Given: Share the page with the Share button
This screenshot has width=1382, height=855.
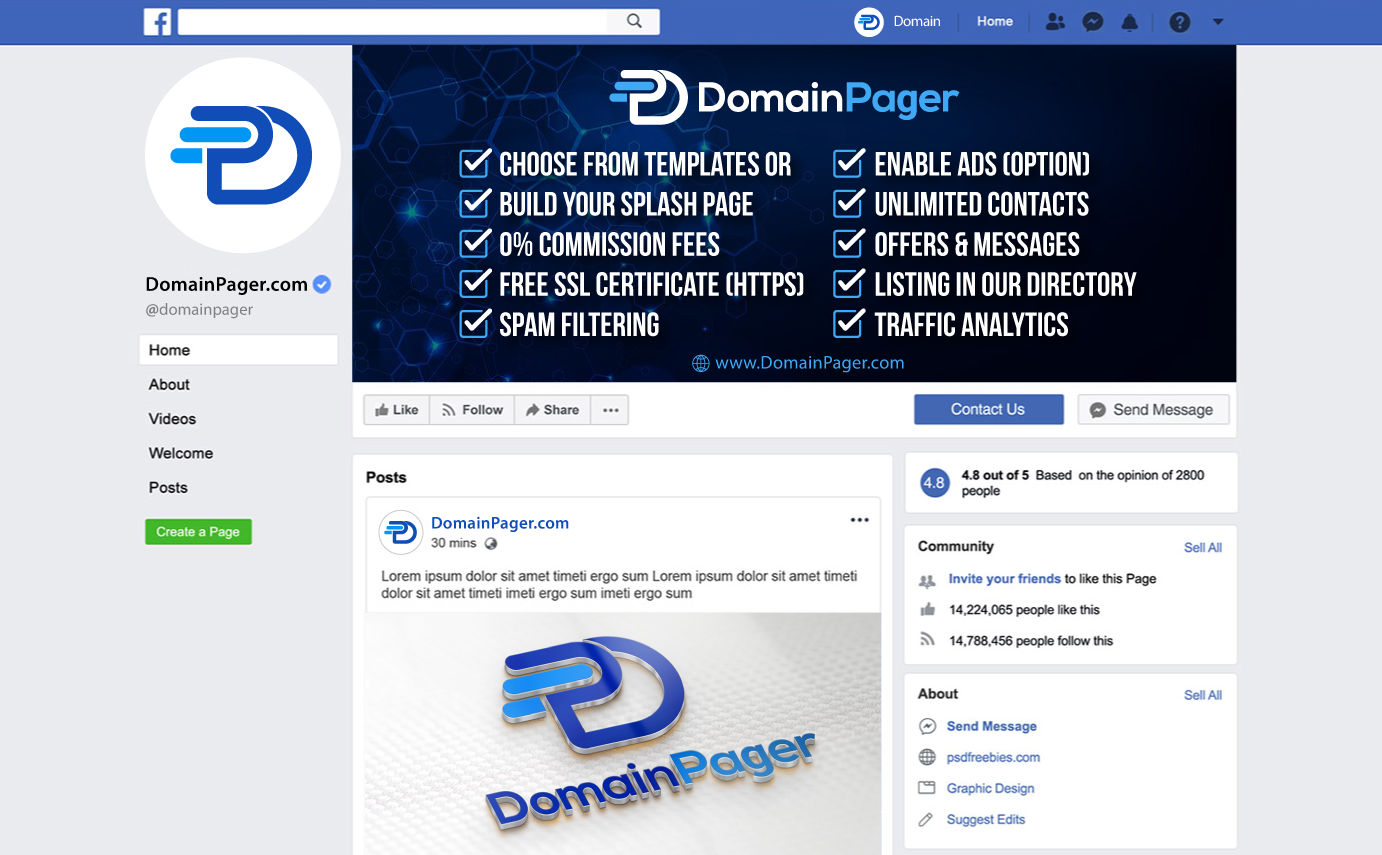Looking at the screenshot, I should tap(553, 410).
